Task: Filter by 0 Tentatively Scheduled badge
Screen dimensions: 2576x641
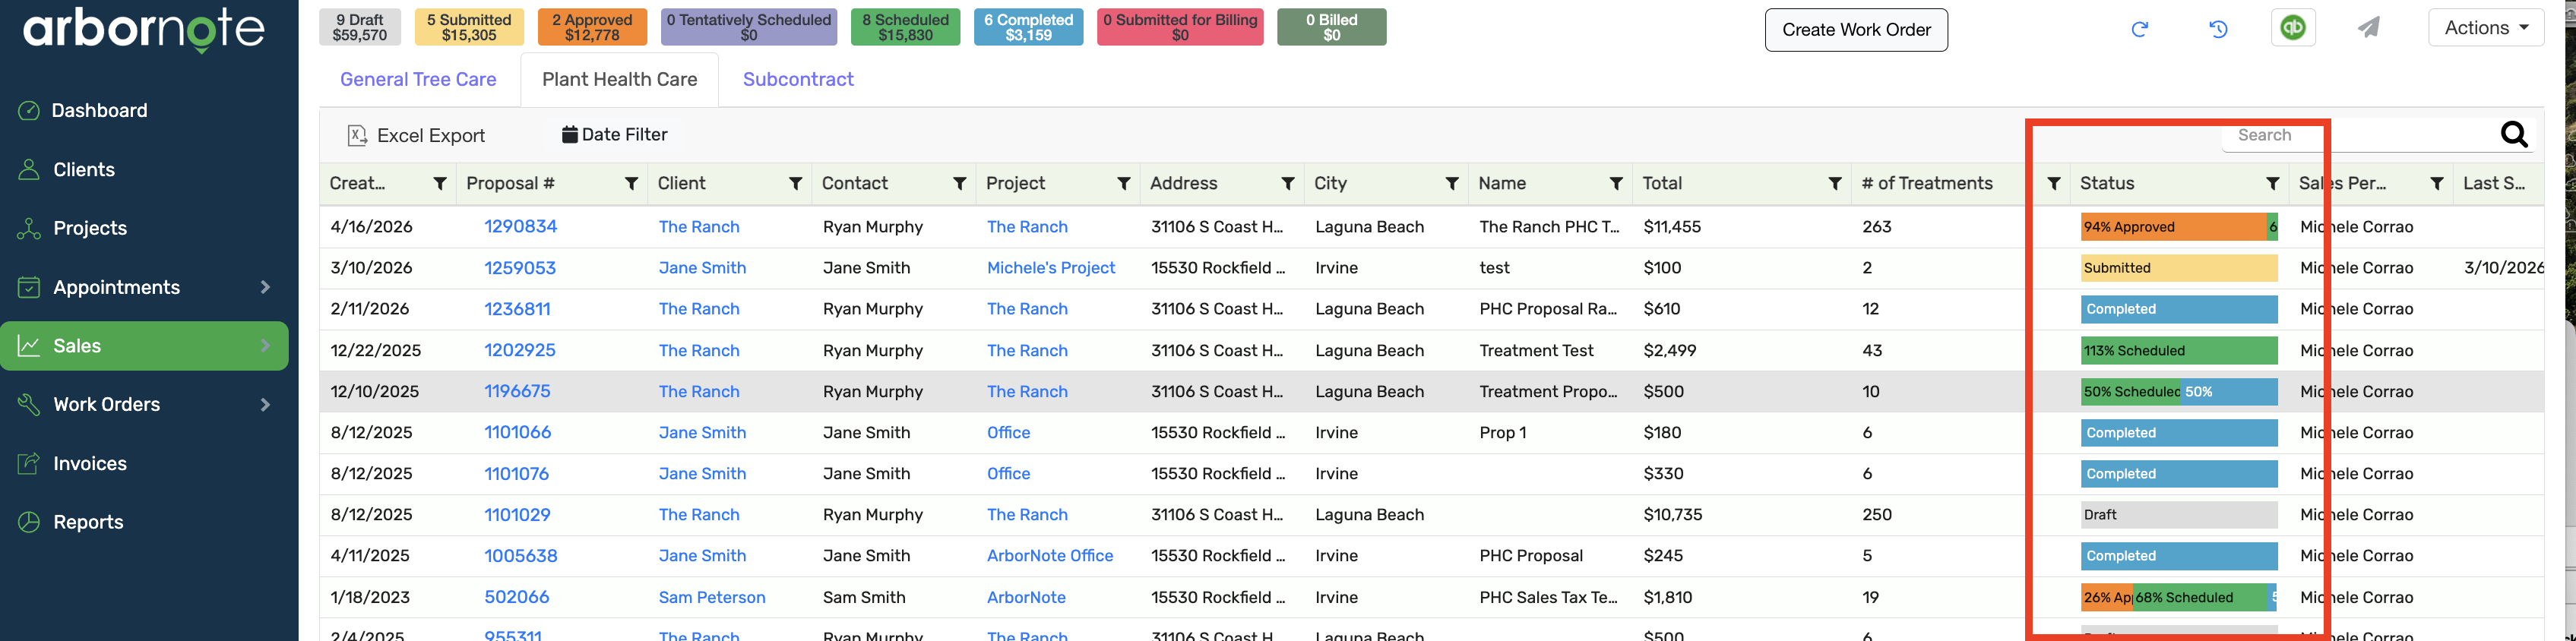Action: [749, 27]
